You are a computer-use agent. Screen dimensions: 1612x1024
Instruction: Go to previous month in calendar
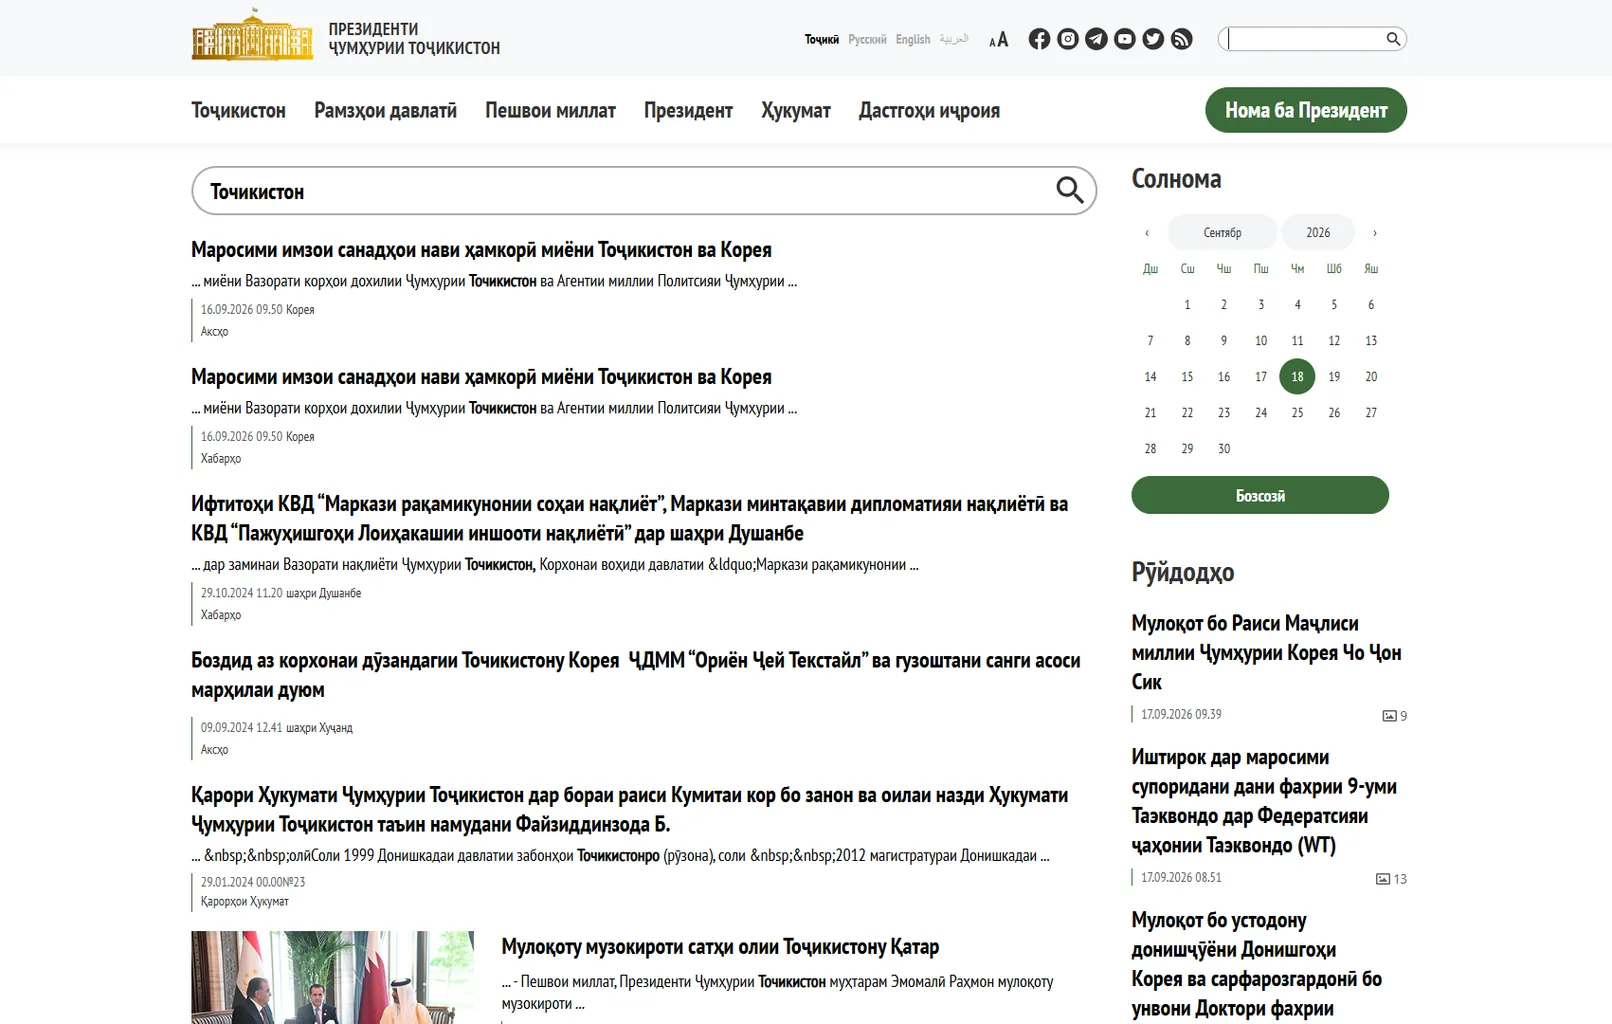point(1147,233)
